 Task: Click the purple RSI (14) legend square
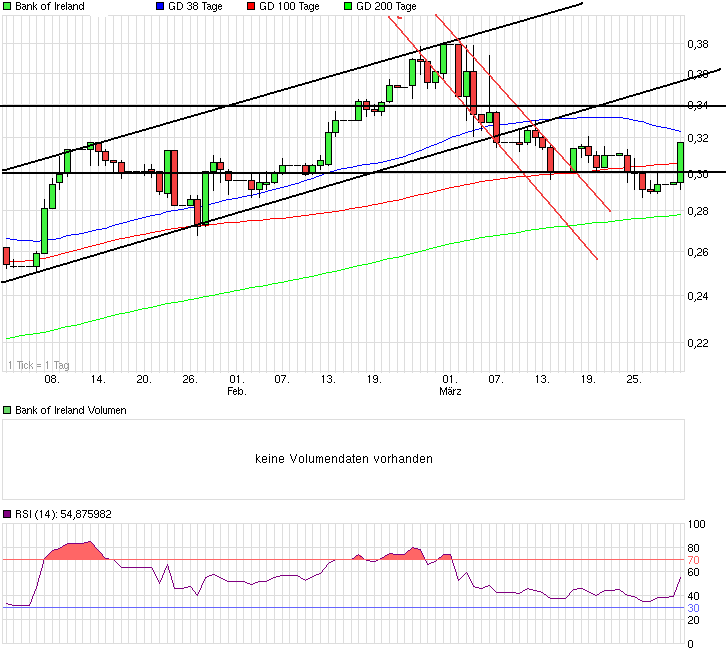point(6,514)
